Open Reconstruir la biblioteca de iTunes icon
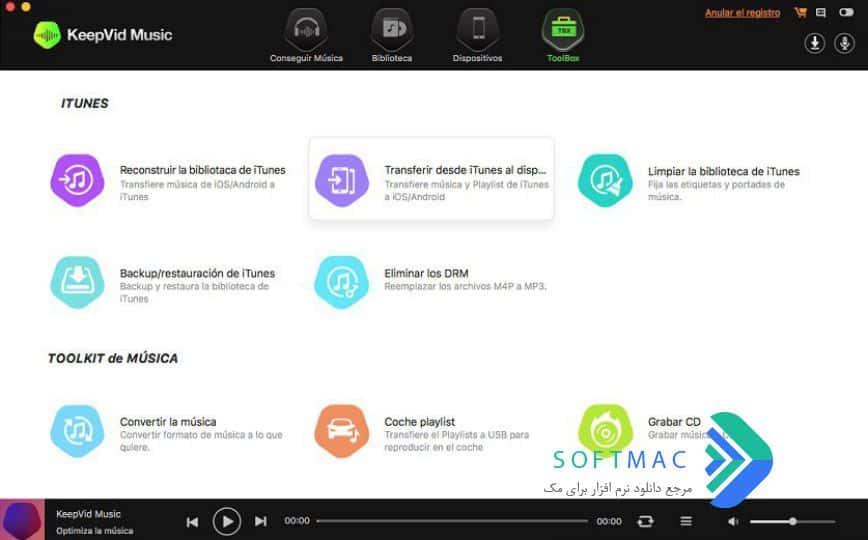 [x=78, y=181]
